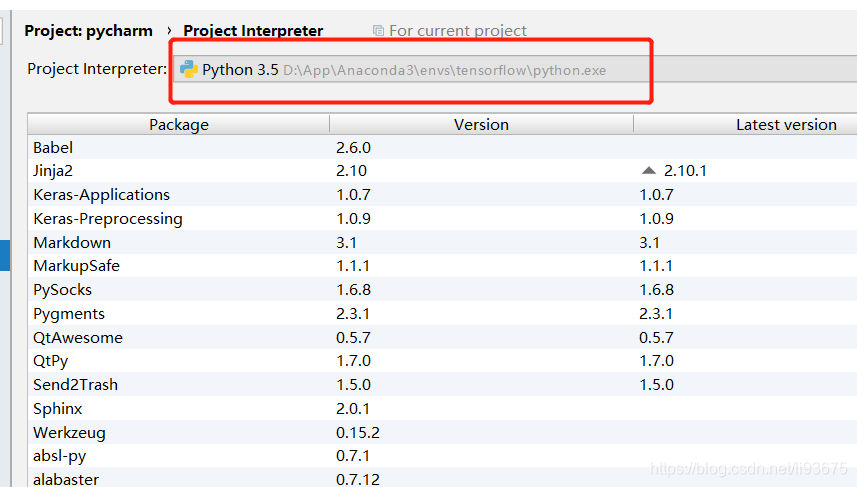This screenshot has width=857, height=487.
Task: Select the Keras-Preprocessing package row
Action: (442, 219)
